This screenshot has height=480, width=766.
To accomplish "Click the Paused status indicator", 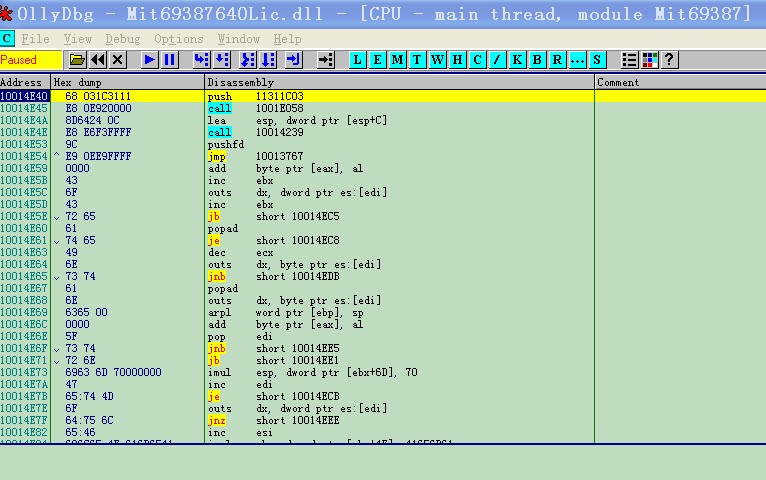I will click(31, 60).
